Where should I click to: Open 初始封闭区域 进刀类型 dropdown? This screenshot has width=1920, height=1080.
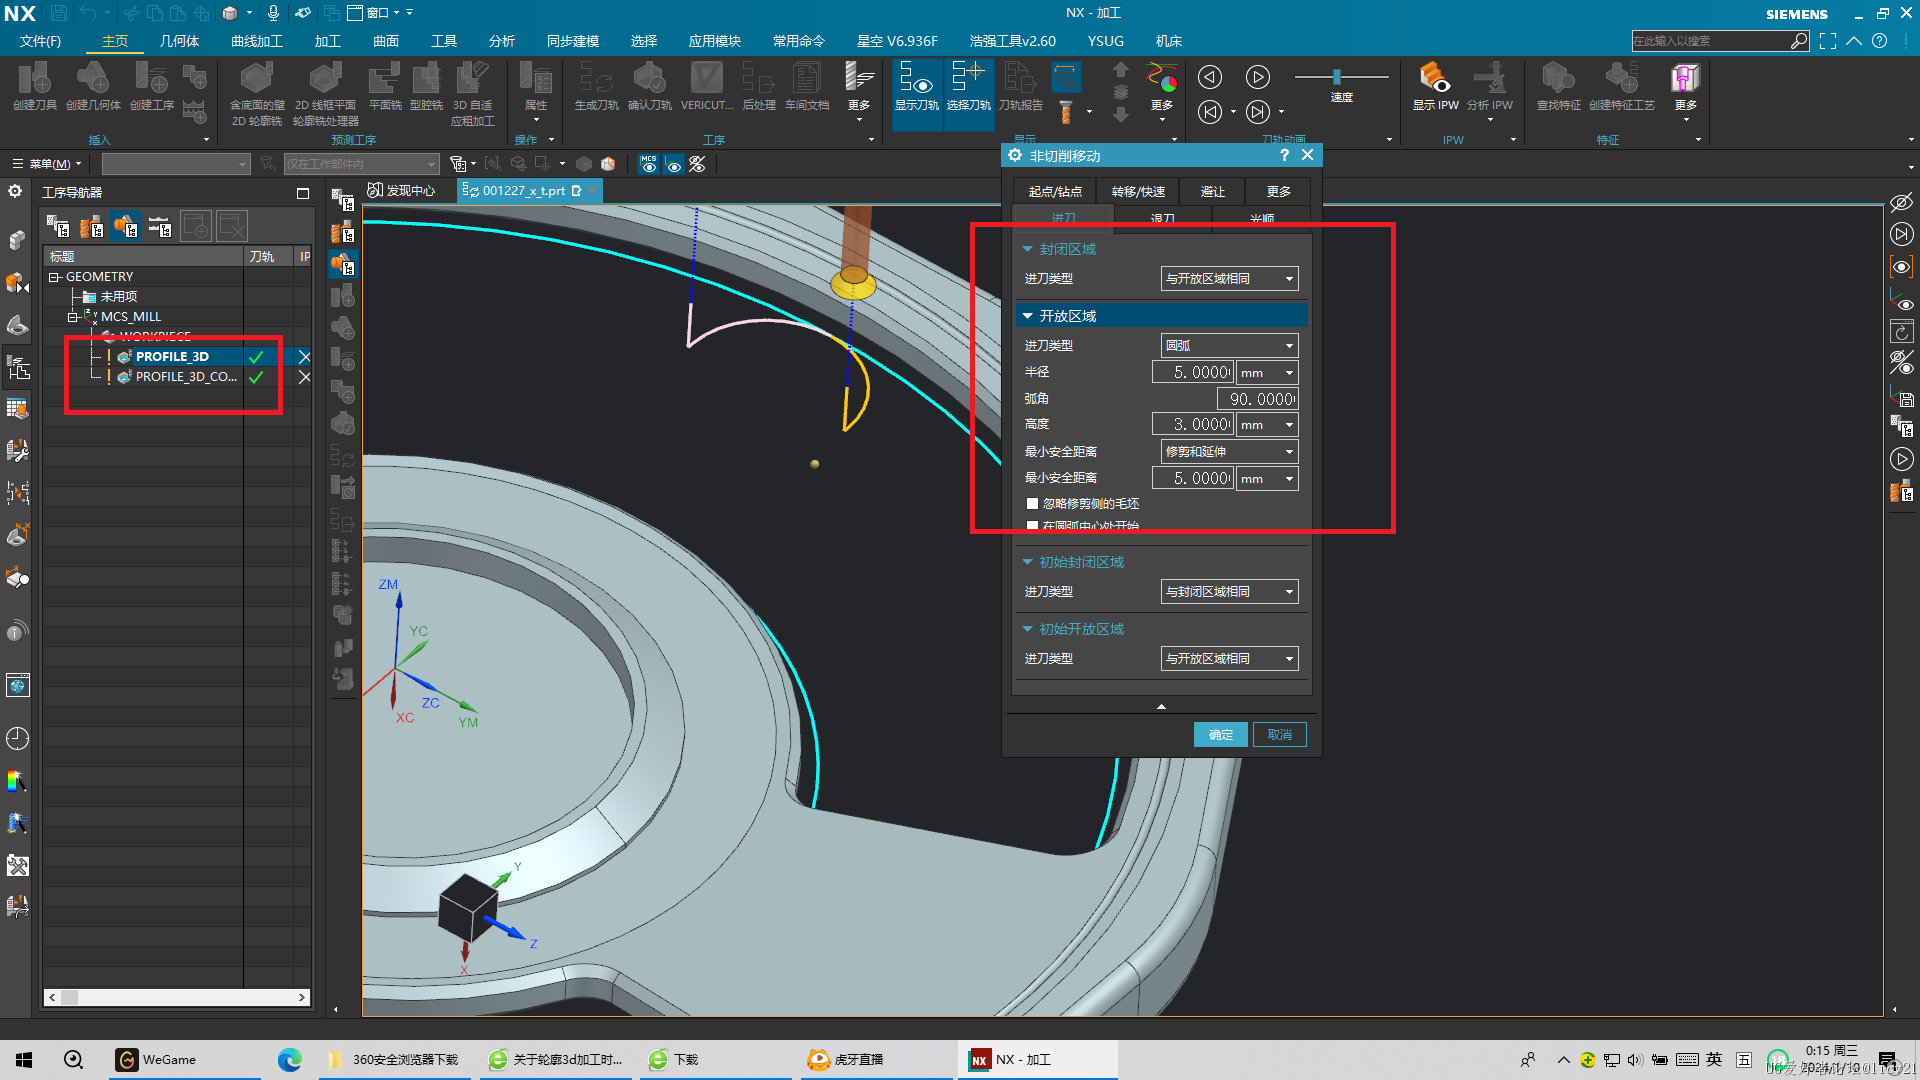1229,592
